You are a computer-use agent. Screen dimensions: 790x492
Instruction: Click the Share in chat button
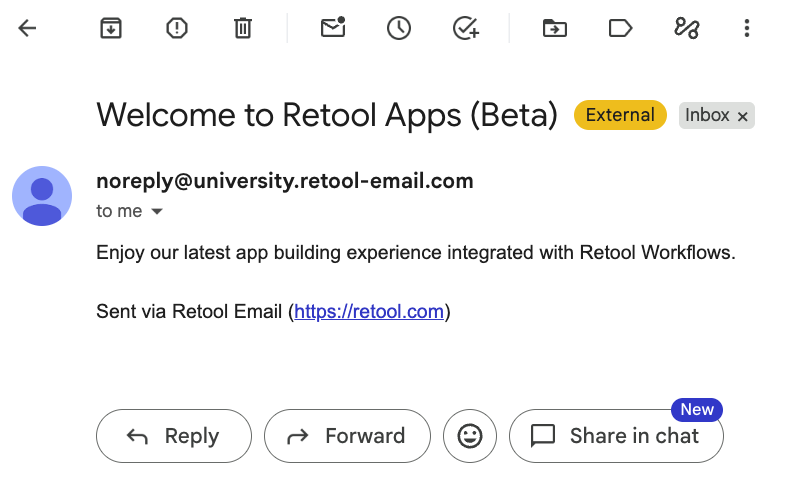616,436
